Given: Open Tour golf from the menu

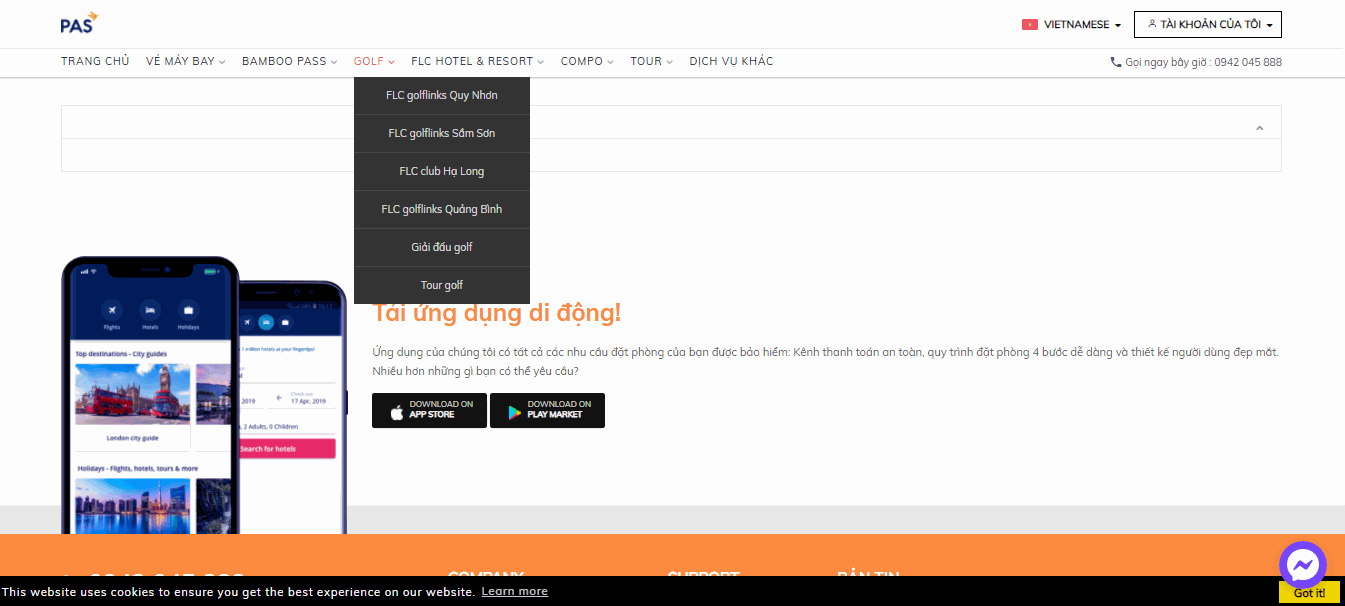Looking at the screenshot, I should click(x=442, y=286).
